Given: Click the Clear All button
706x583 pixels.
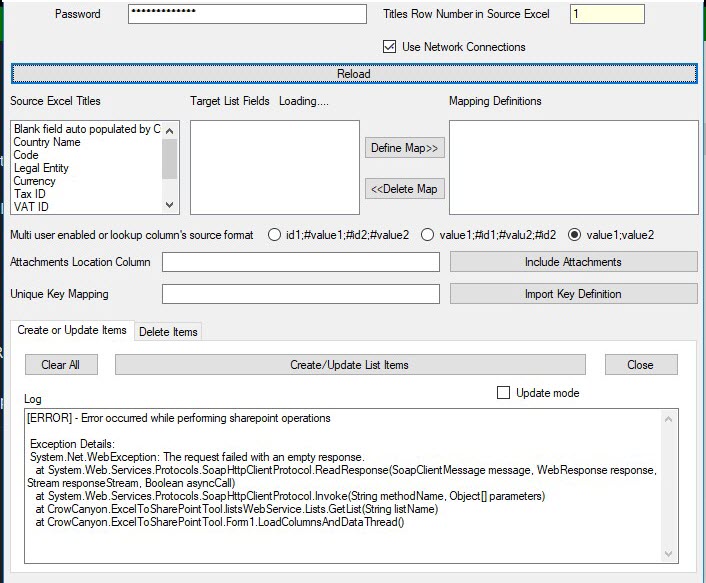Looking at the screenshot, I should (61, 365).
